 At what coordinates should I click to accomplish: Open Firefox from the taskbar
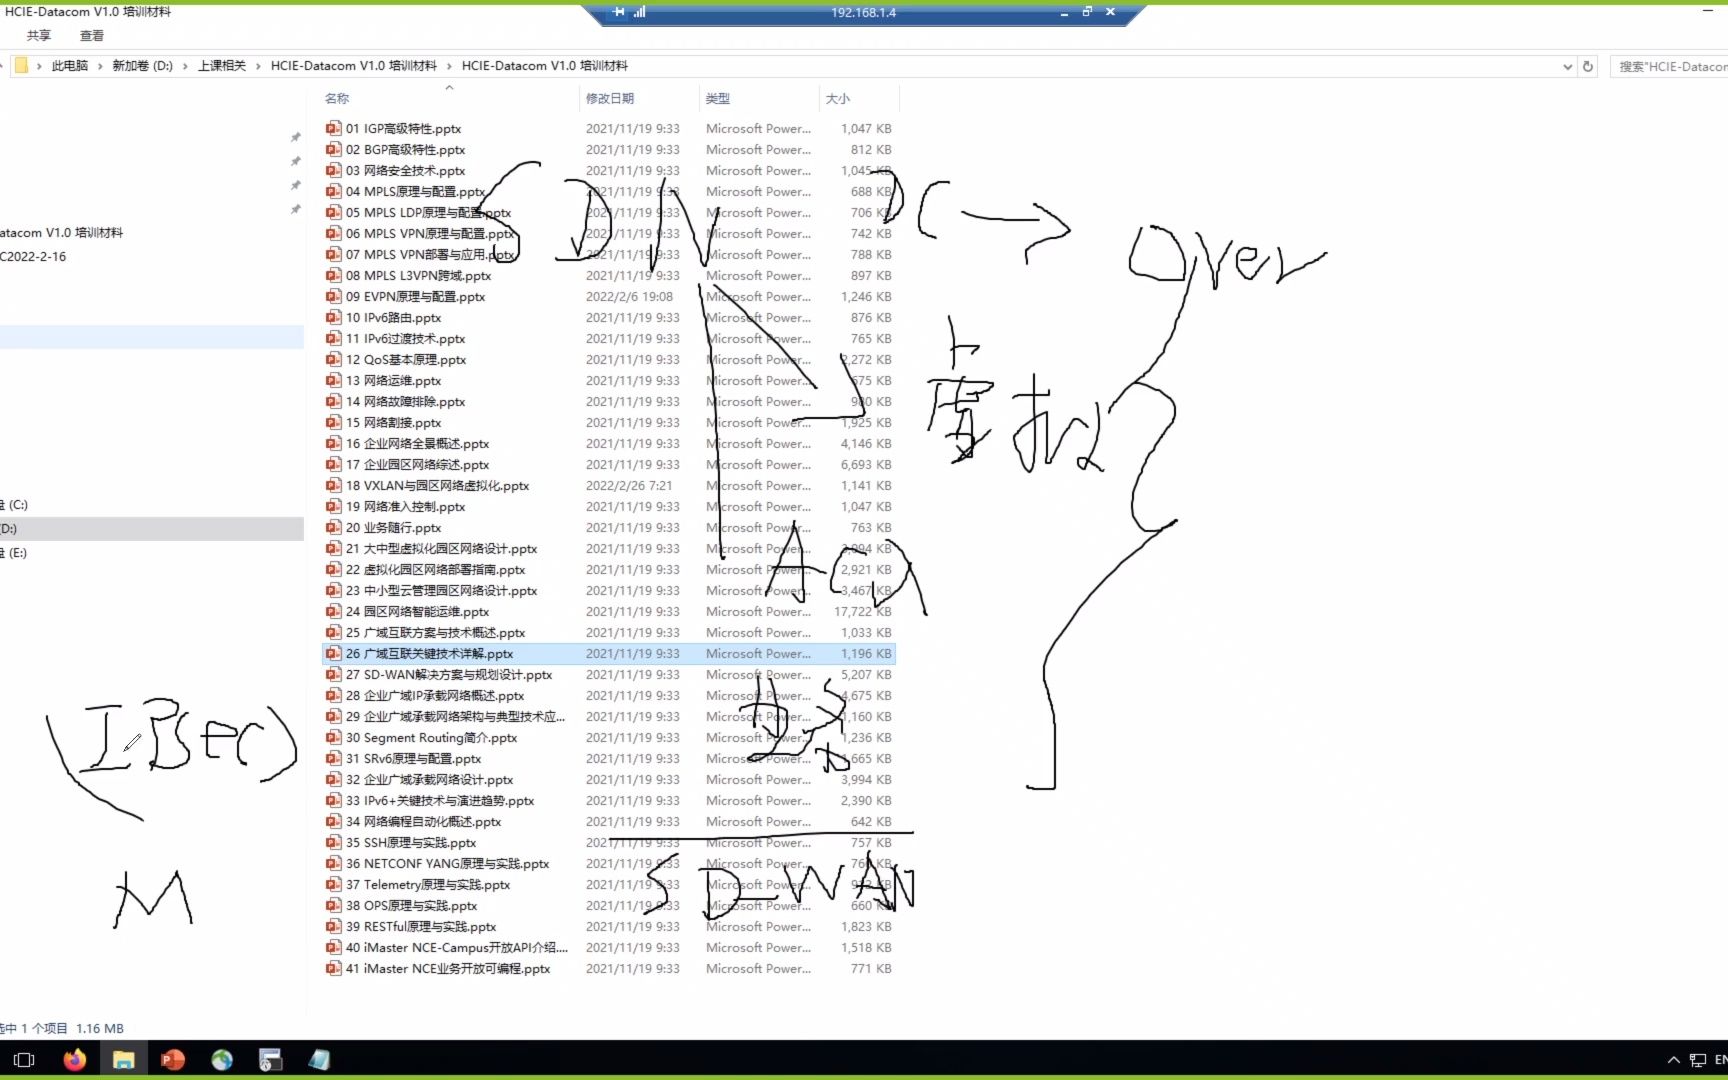tap(75, 1060)
